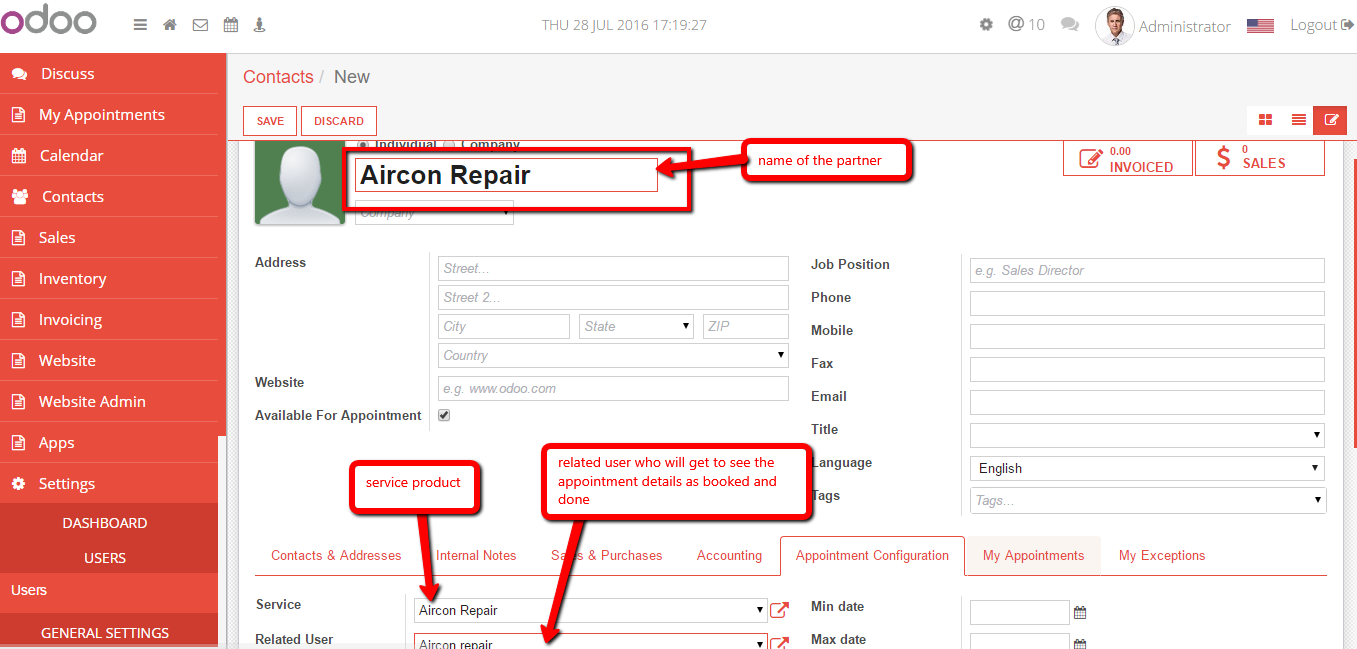Open external link icon beside Service field
Image resolution: width=1357 pixels, height=649 pixels.
tap(779, 610)
